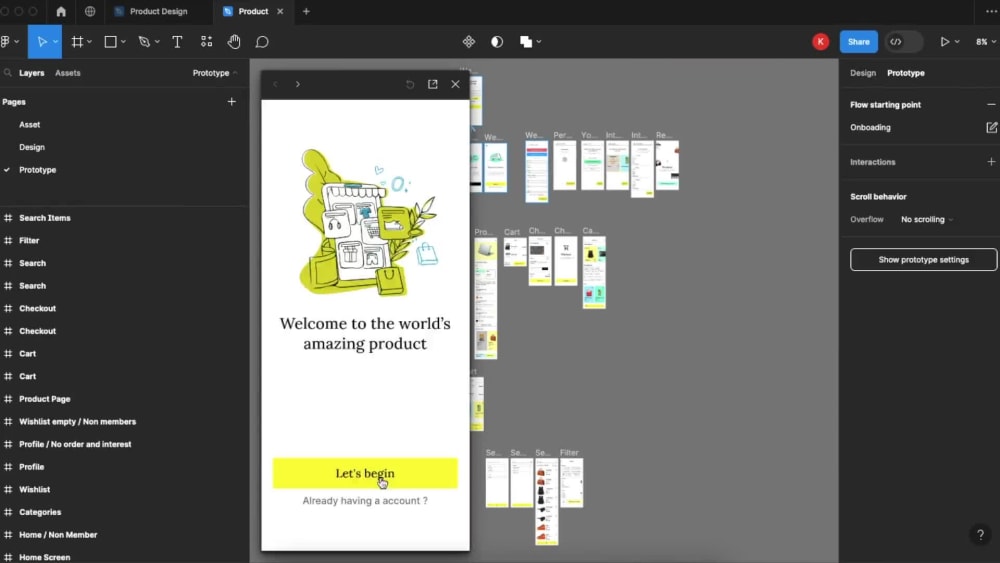Click the Boolean union icon
The image size is (1000, 563).
point(526,41)
